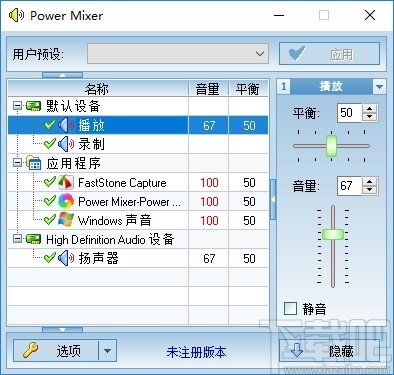Screen dimensions: 394x375
Task: Select the 扬声器 row
Action: tap(138, 258)
